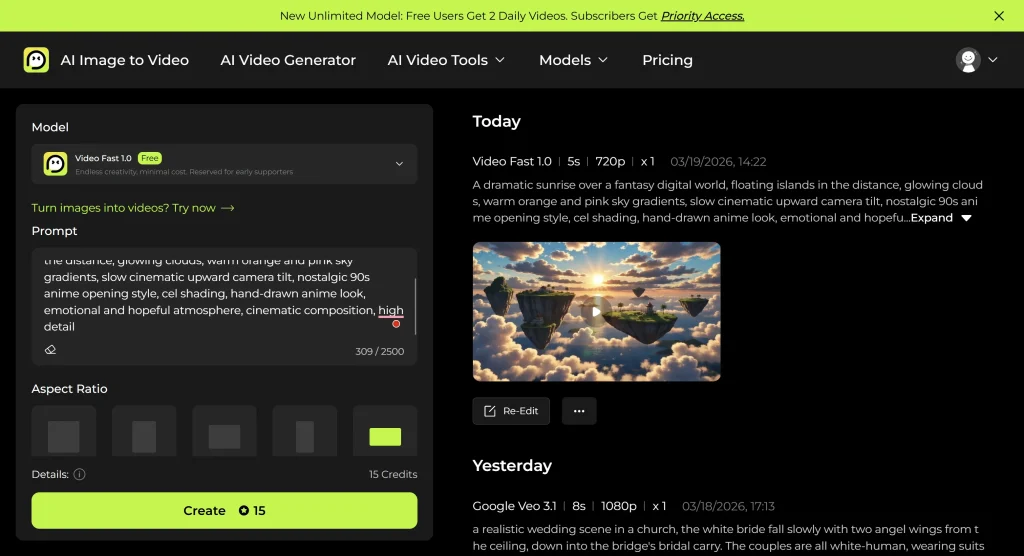Follow the Priority Access banner link
This screenshot has height=556, width=1024.
click(x=703, y=16)
